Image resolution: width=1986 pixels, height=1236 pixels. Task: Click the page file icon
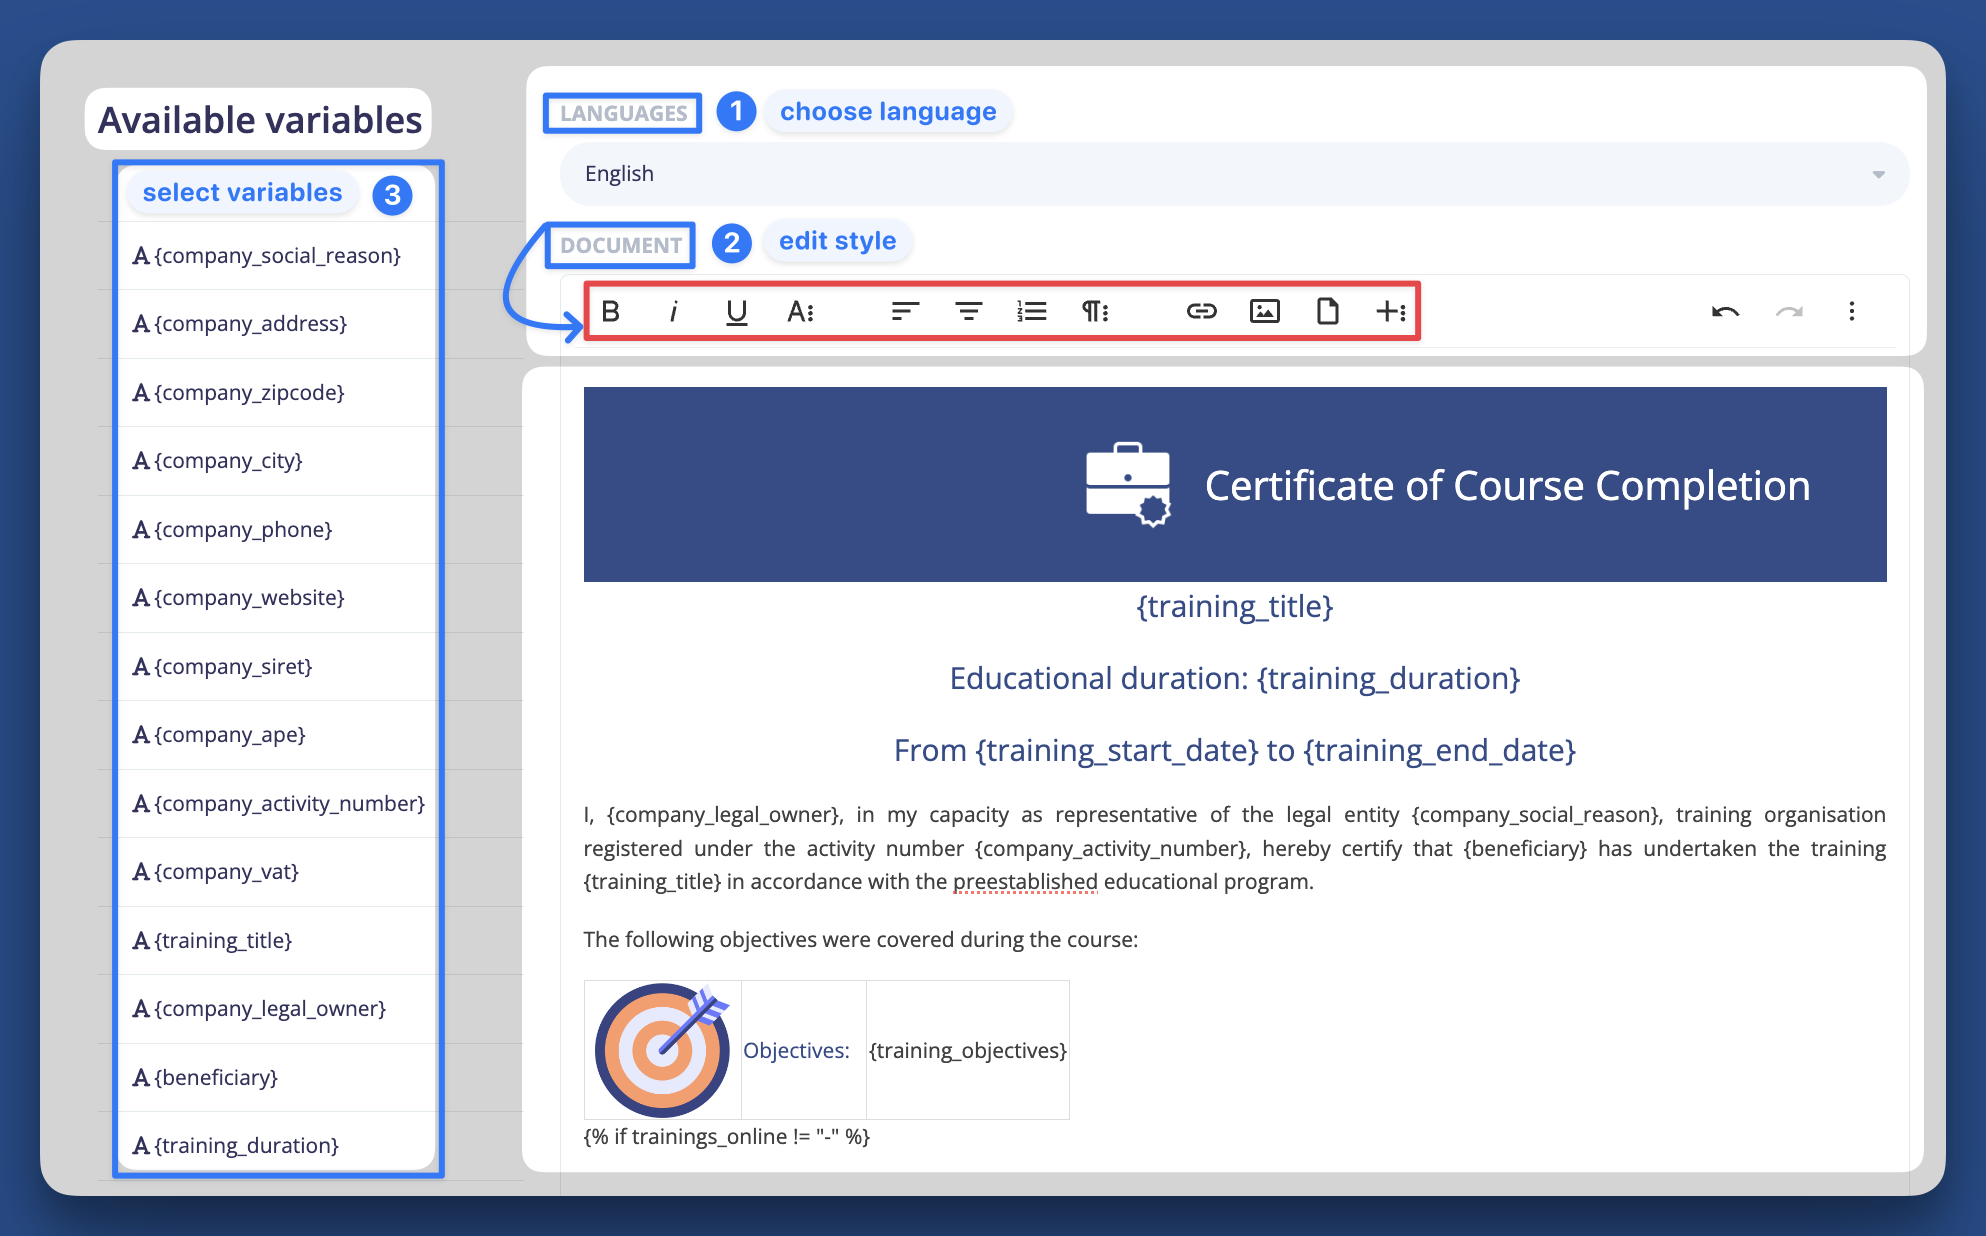point(1327,311)
